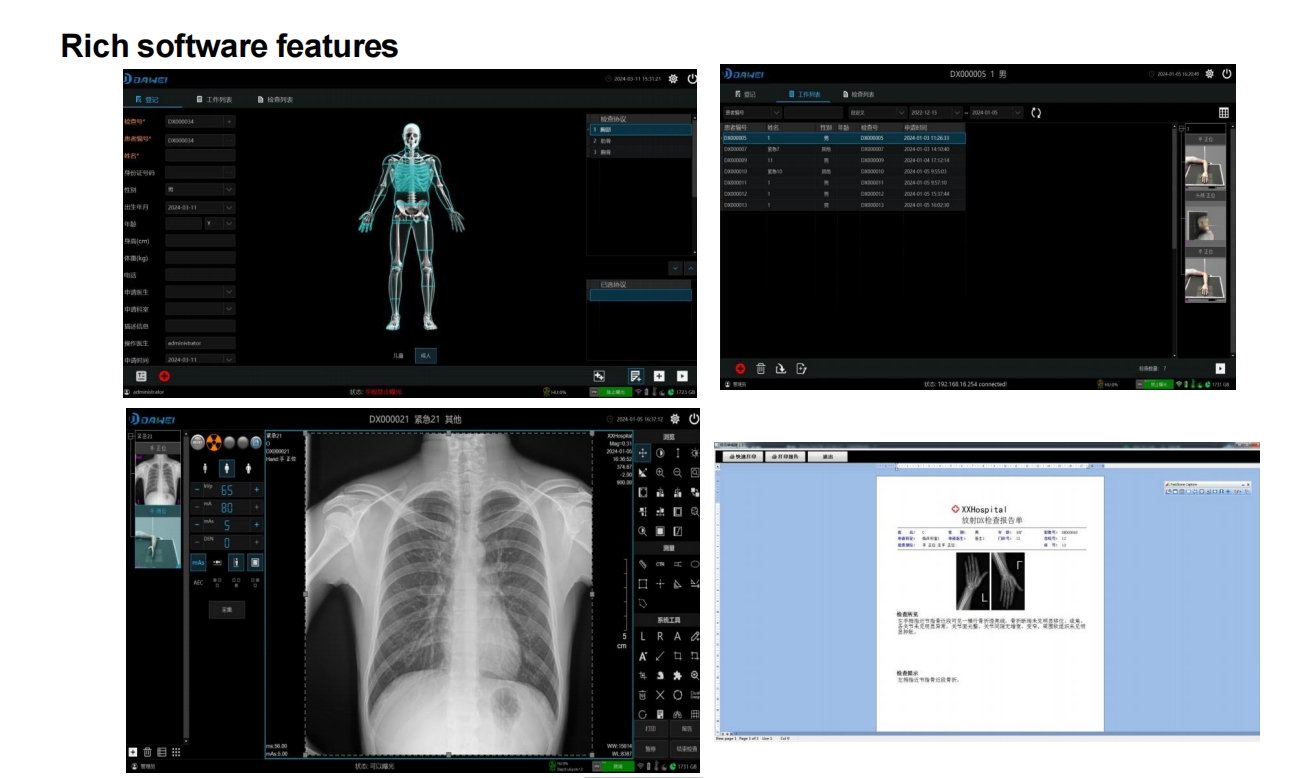Click the refresh icon on the worklist
The width and height of the screenshot is (1293, 778).
1036,112
